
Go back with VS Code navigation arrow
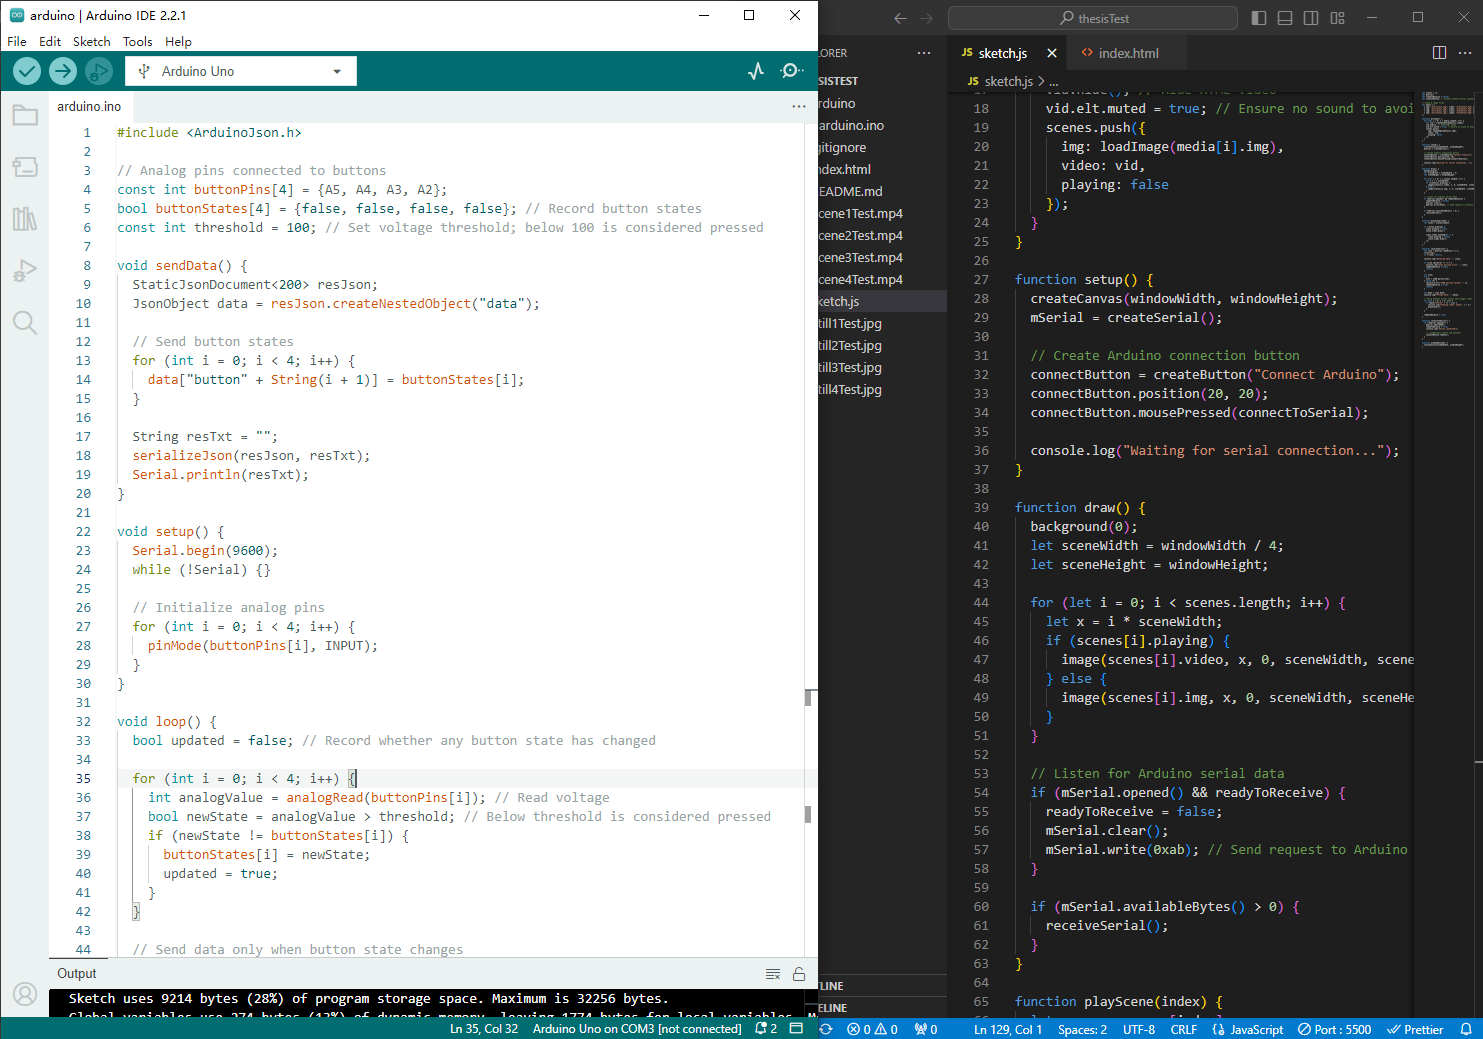(x=900, y=18)
